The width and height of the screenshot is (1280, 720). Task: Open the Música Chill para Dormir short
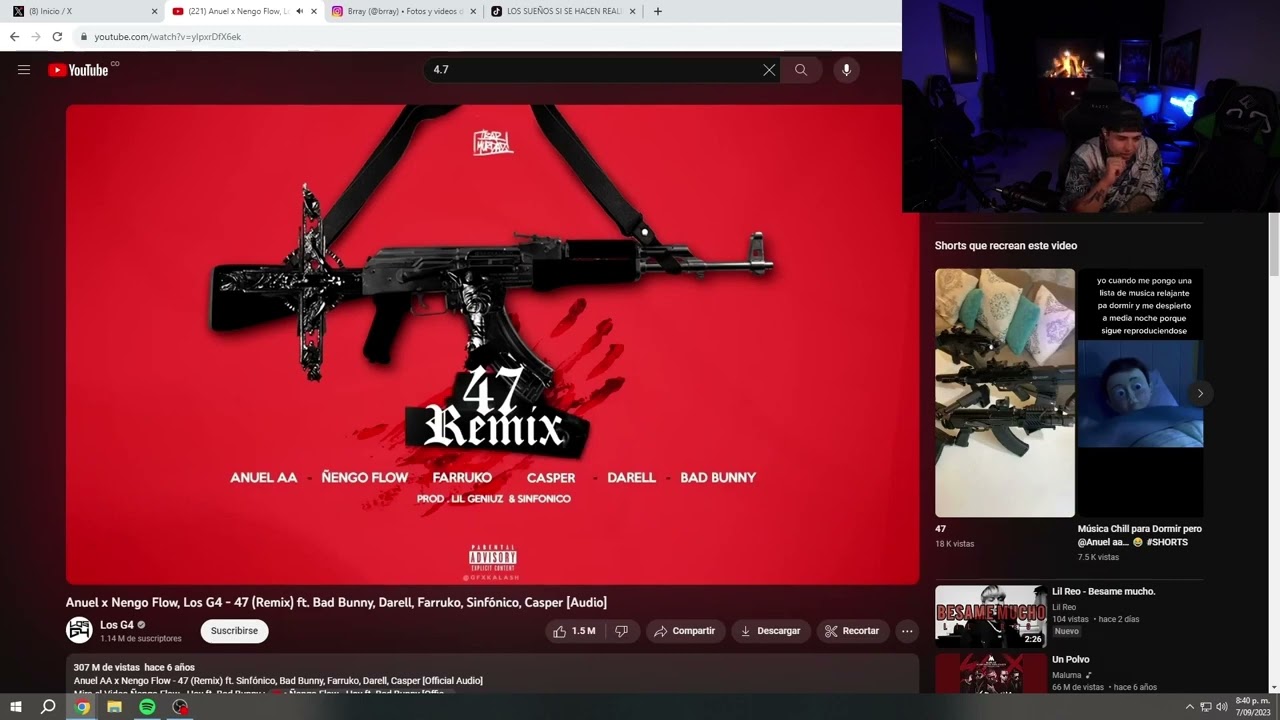click(1140, 392)
